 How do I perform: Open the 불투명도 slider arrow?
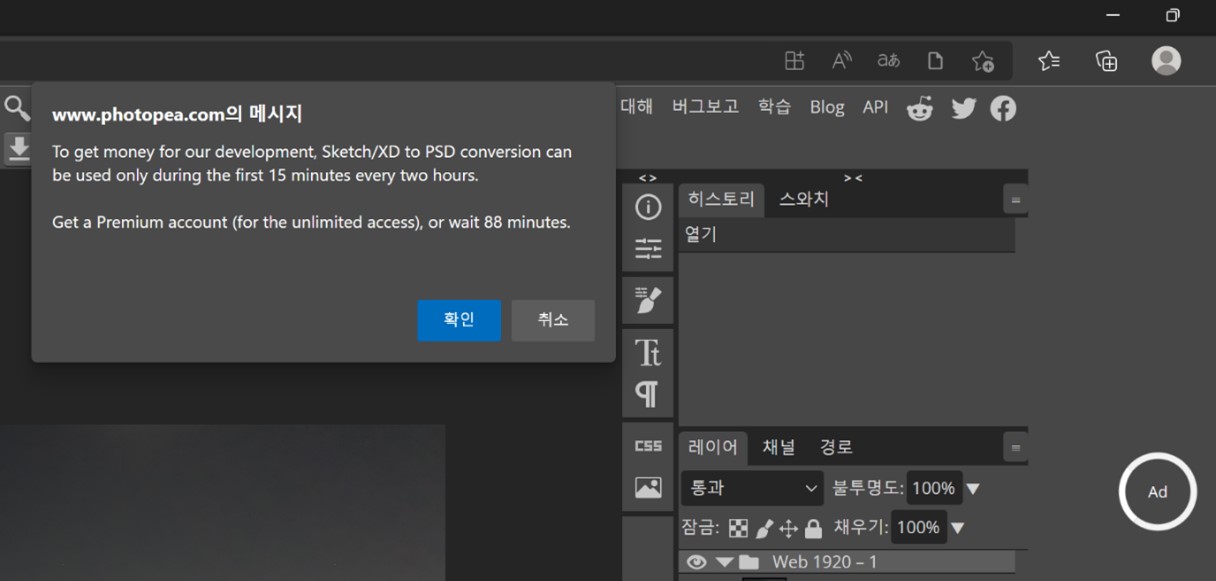[x=973, y=489]
